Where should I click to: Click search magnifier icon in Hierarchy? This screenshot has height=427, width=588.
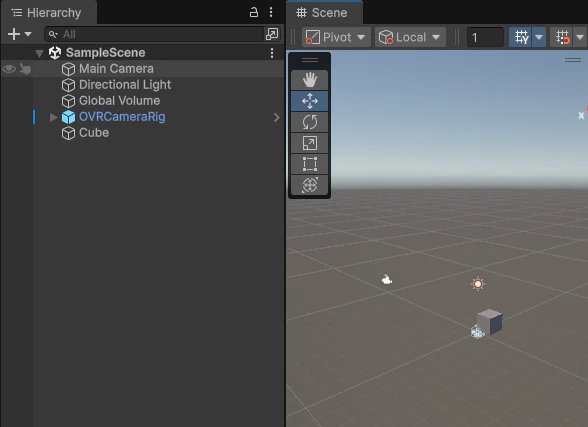53,34
